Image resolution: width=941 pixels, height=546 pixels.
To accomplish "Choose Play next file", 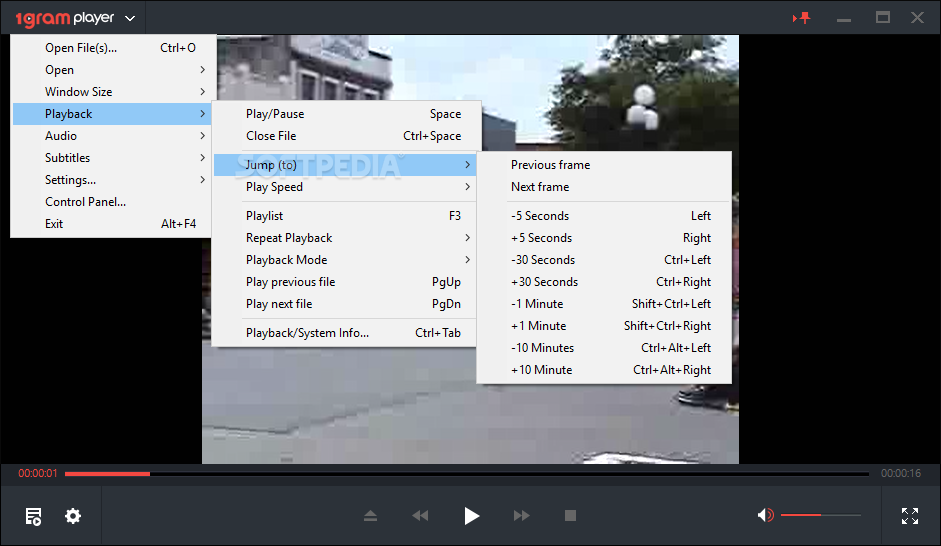I will point(345,304).
